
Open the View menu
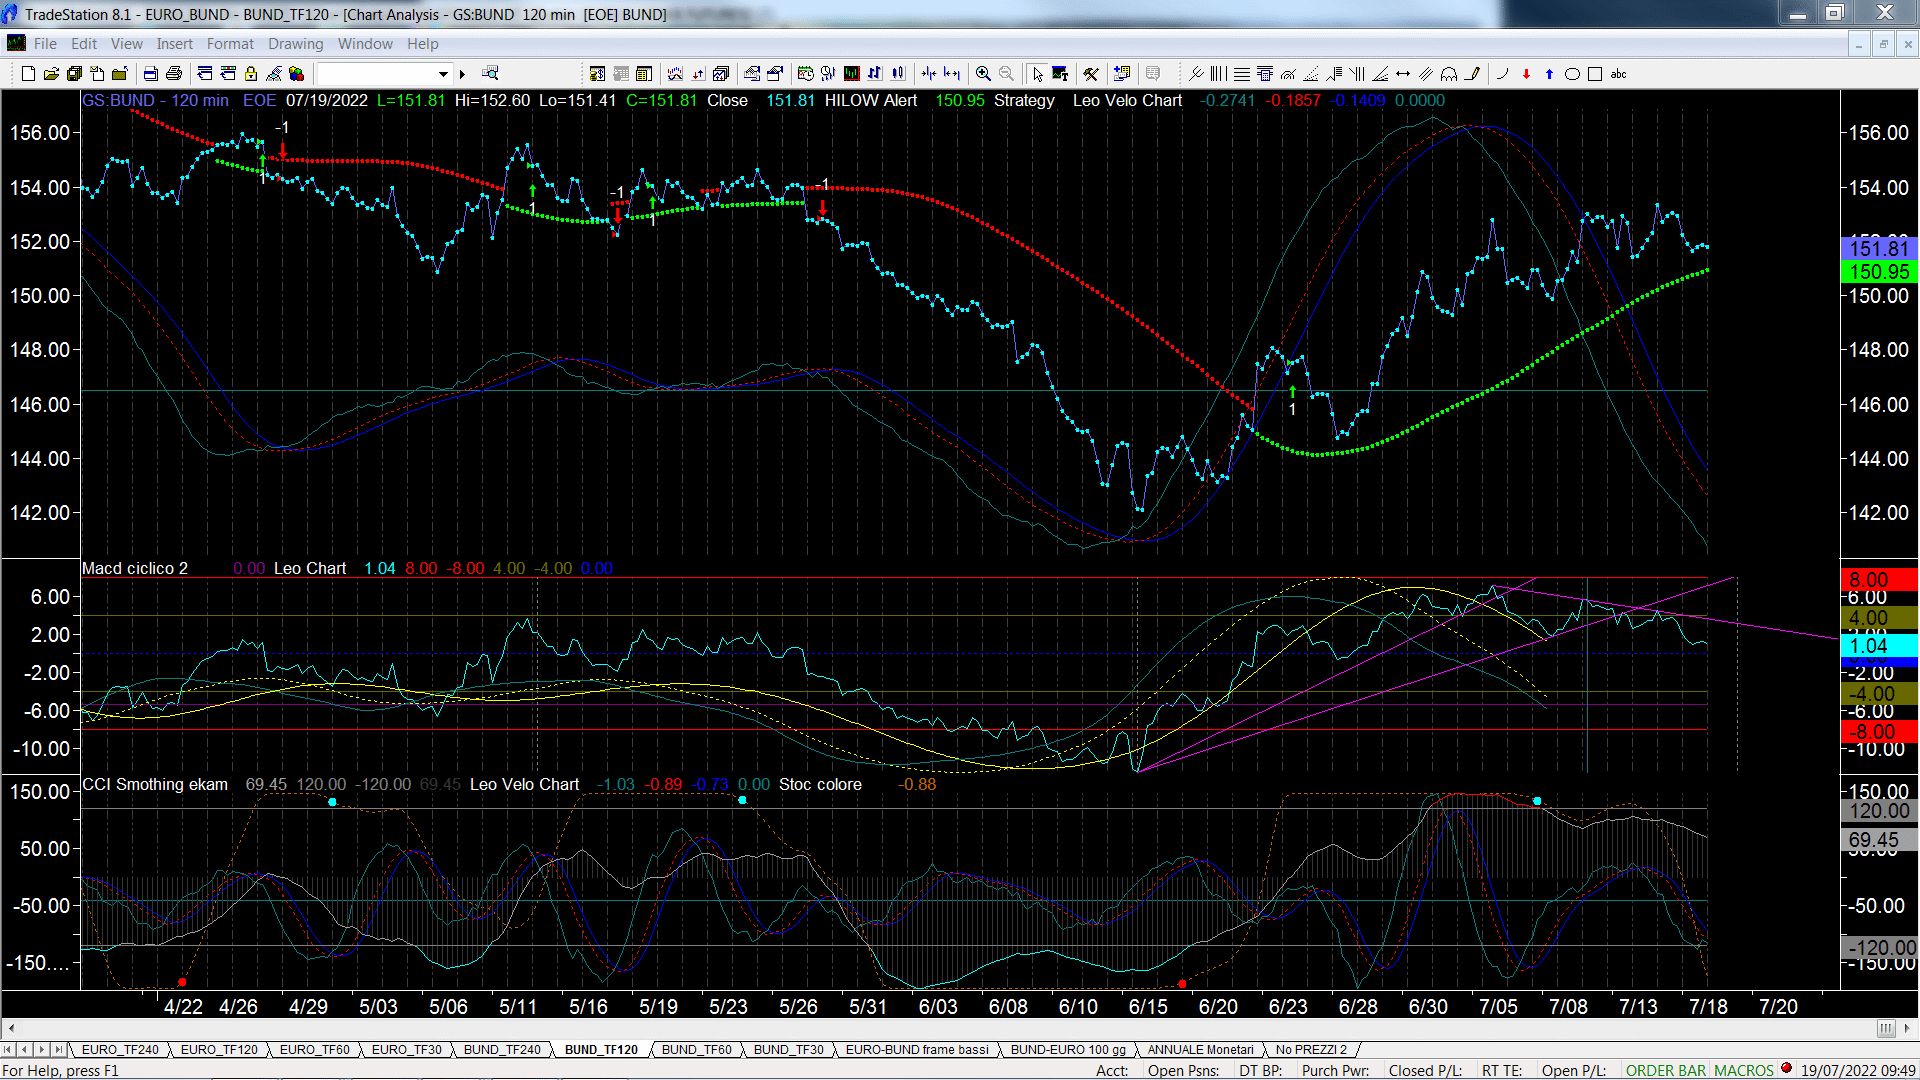point(126,44)
